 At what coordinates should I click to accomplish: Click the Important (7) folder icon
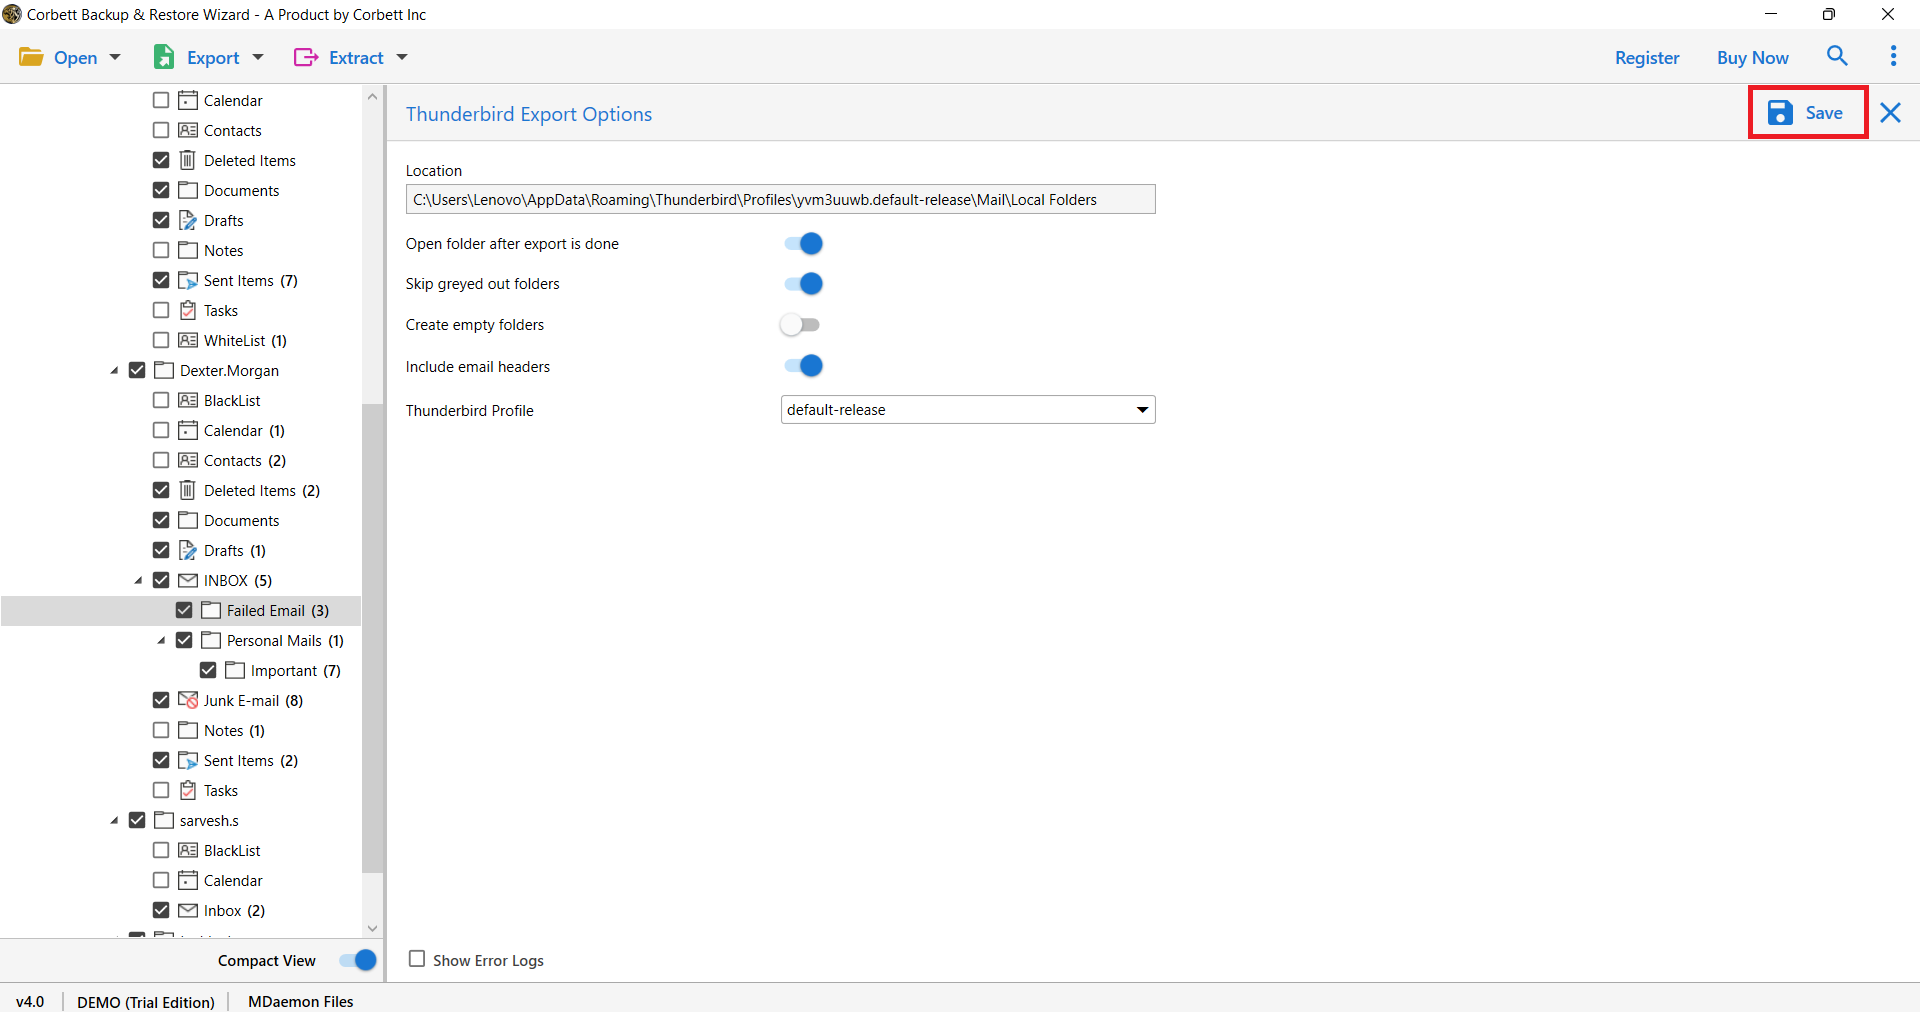(x=235, y=670)
